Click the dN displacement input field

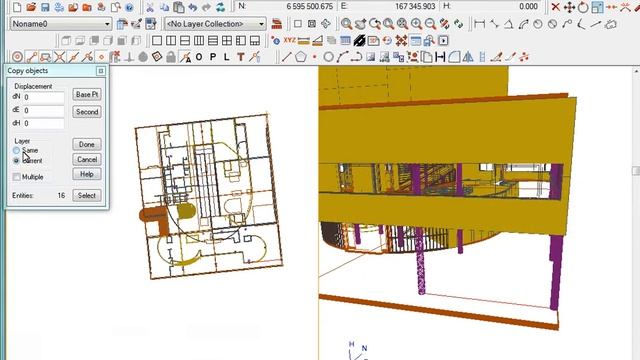[x=43, y=98]
